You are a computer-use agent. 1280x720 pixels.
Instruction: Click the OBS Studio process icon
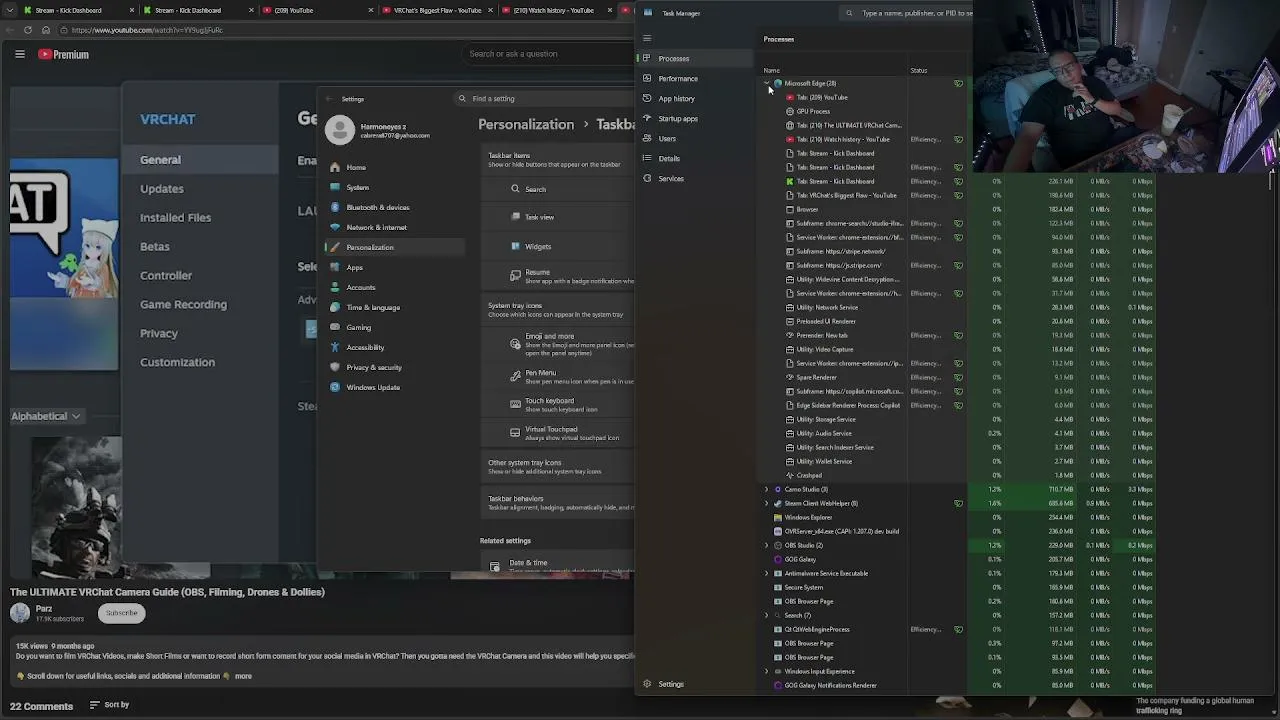(x=778, y=545)
